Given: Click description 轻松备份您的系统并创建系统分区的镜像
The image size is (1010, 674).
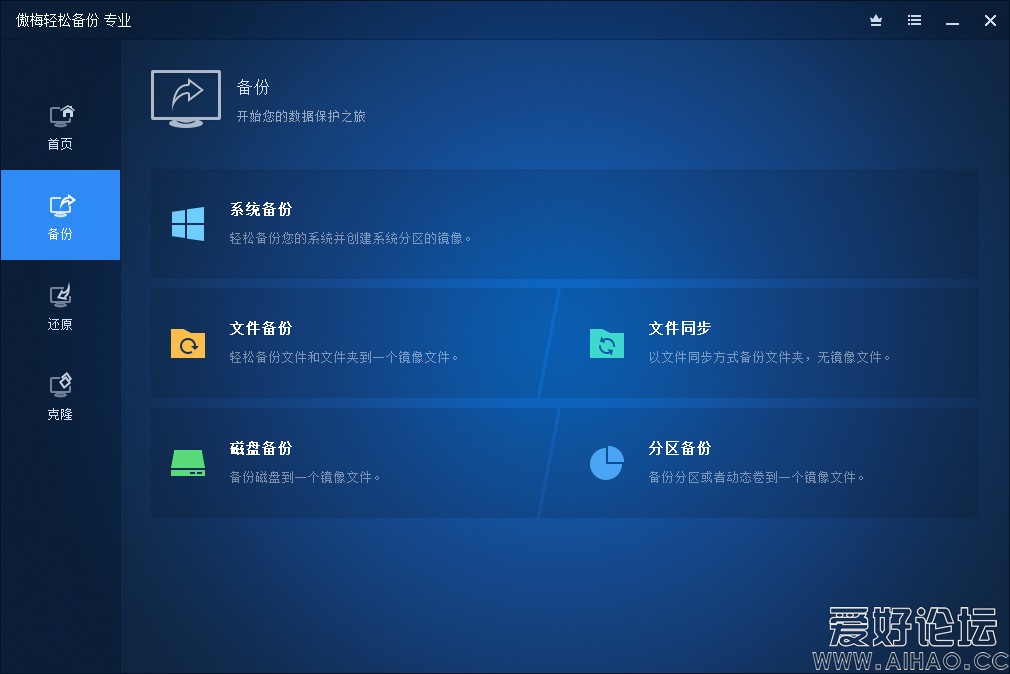Looking at the screenshot, I should click(x=350, y=238).
